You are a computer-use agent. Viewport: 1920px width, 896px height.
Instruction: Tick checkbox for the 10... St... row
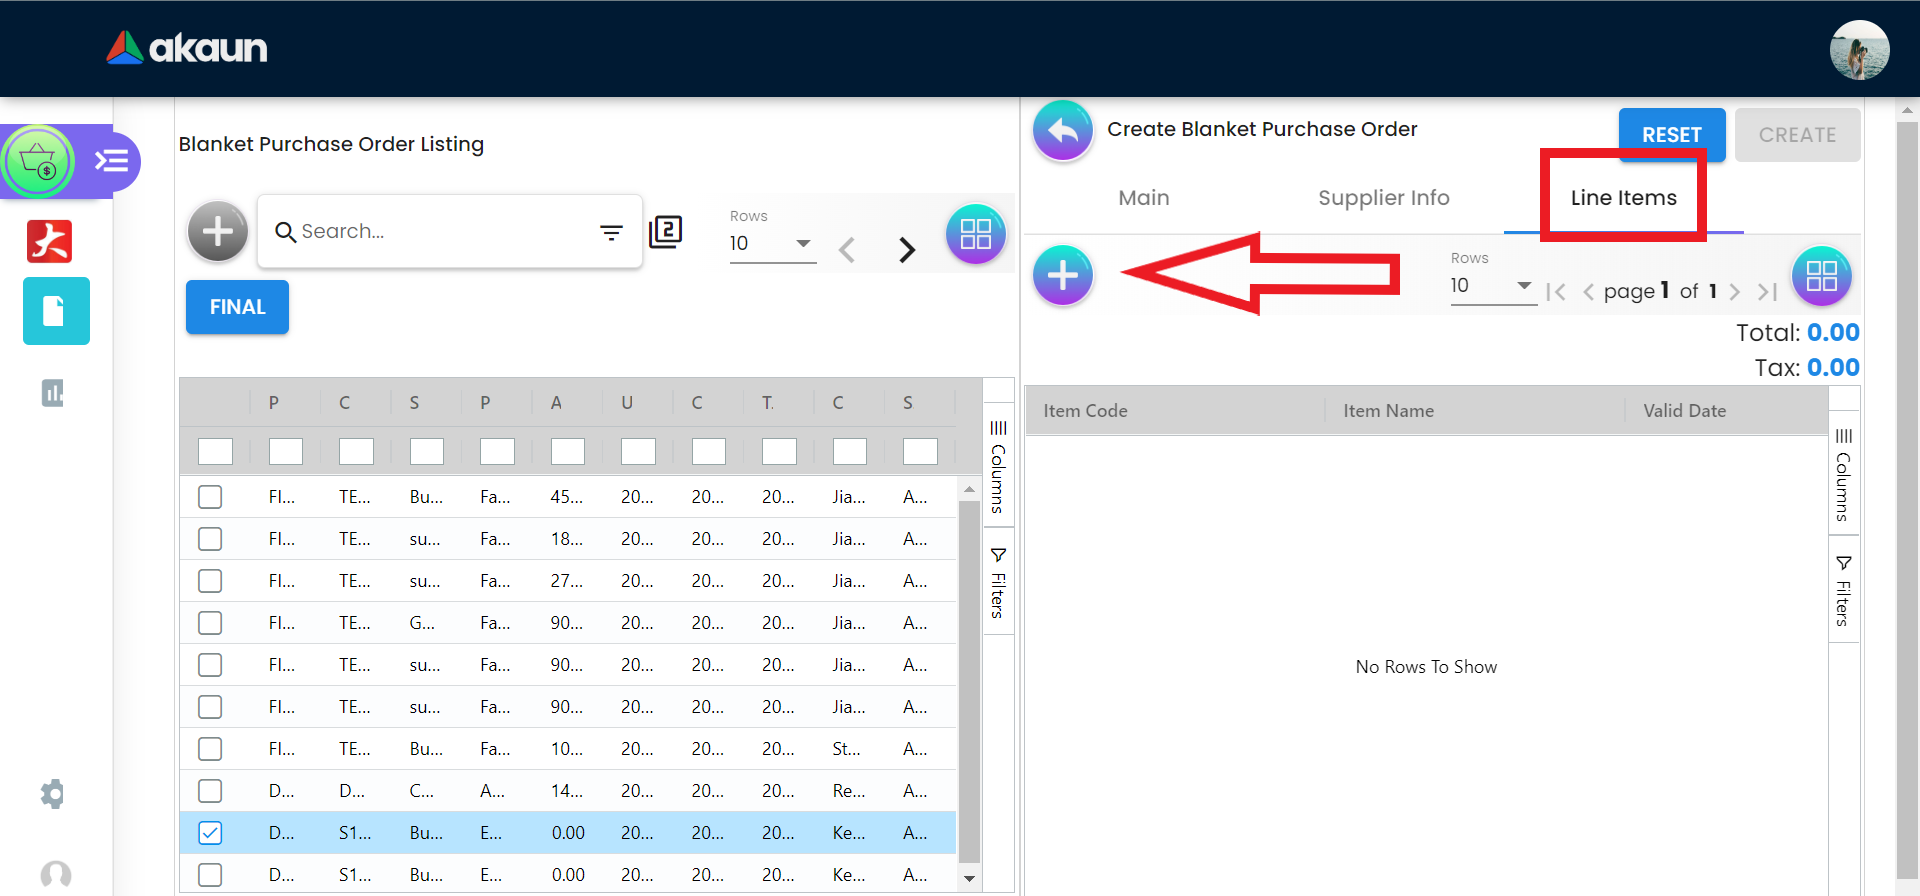(x=210, y=749)
